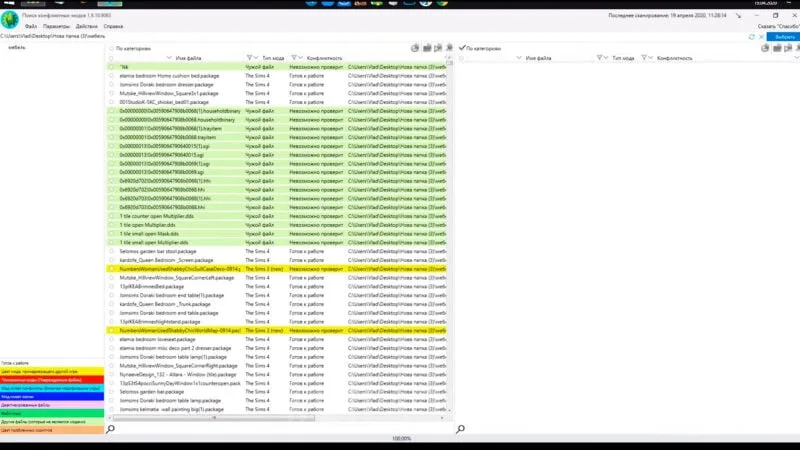The height and width of the screenshot is (450, 800).
Task: Click the dark blue legend color bar
Action: point(52,396)
